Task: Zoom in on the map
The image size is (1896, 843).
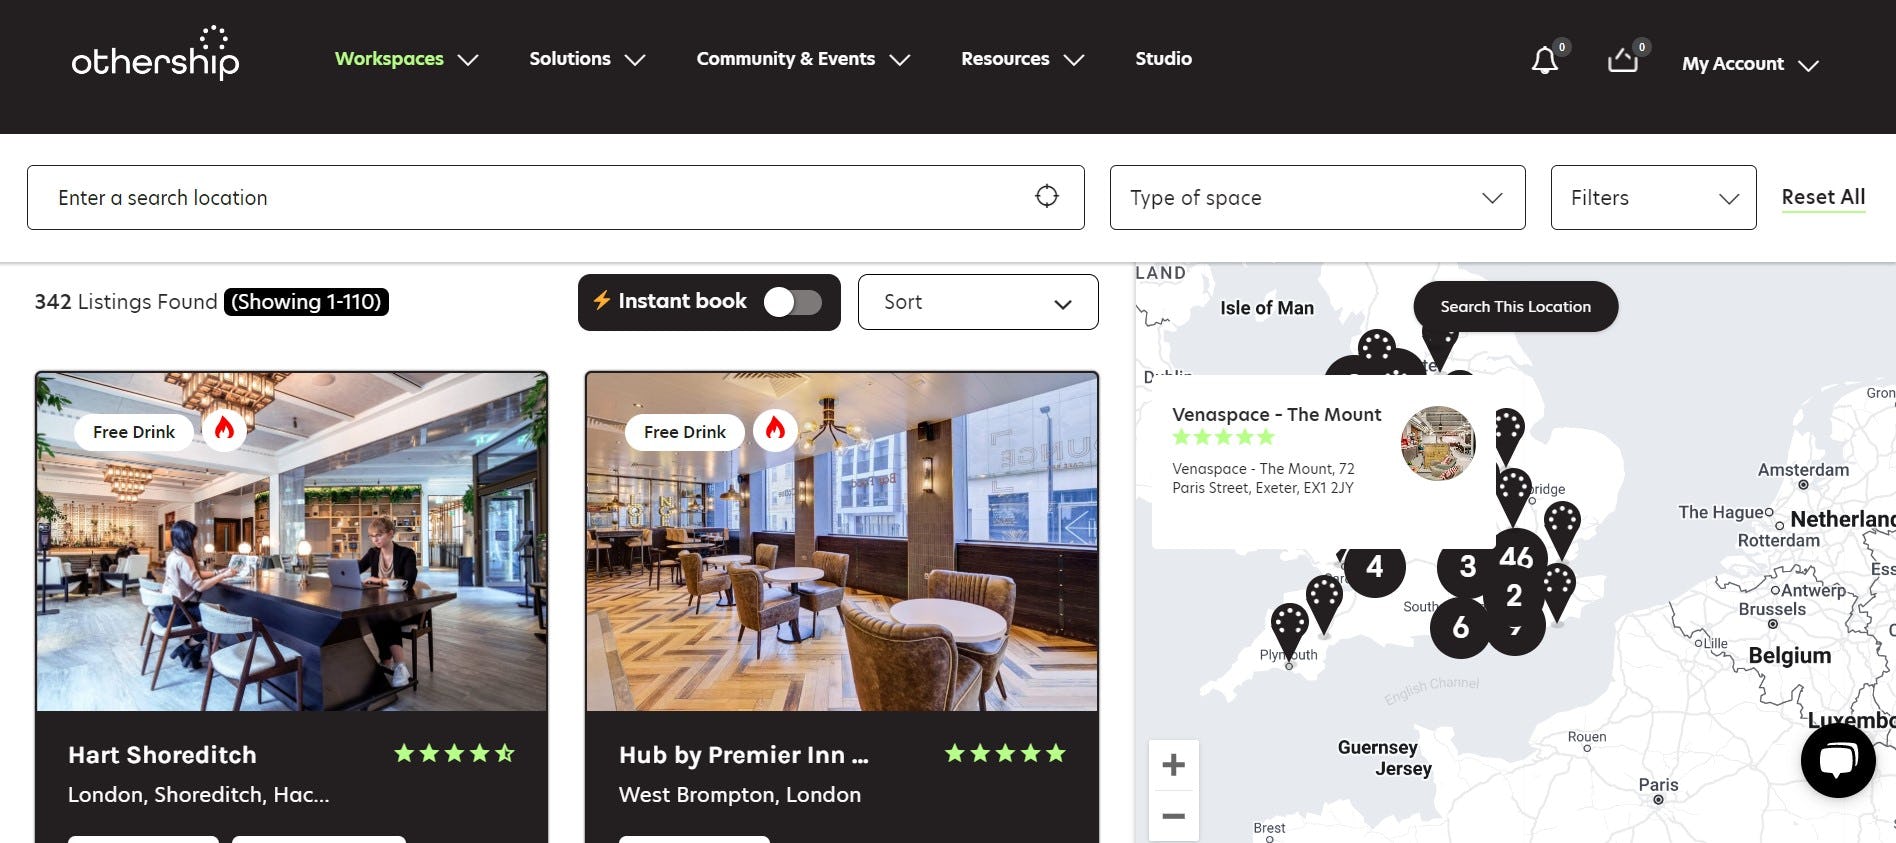Action: pyautogui.click(x=1174, y=765)
